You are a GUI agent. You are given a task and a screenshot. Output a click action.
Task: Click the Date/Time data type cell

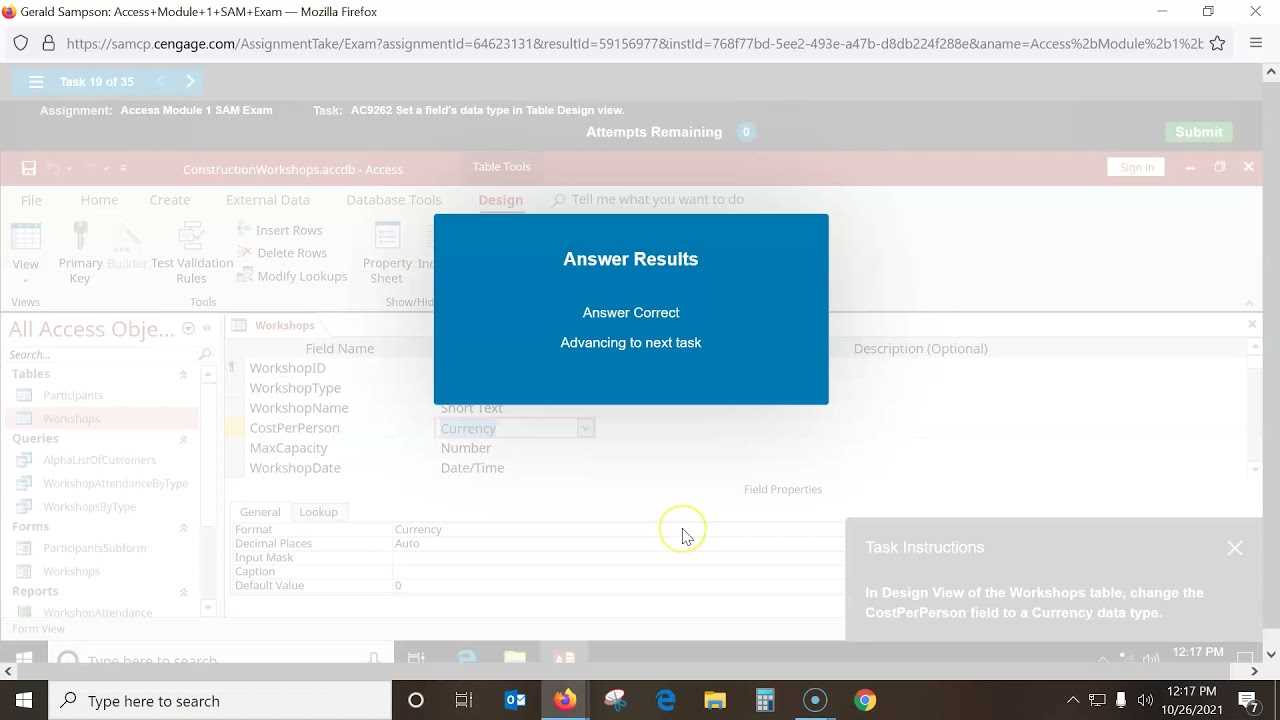[x=472, y=468]
